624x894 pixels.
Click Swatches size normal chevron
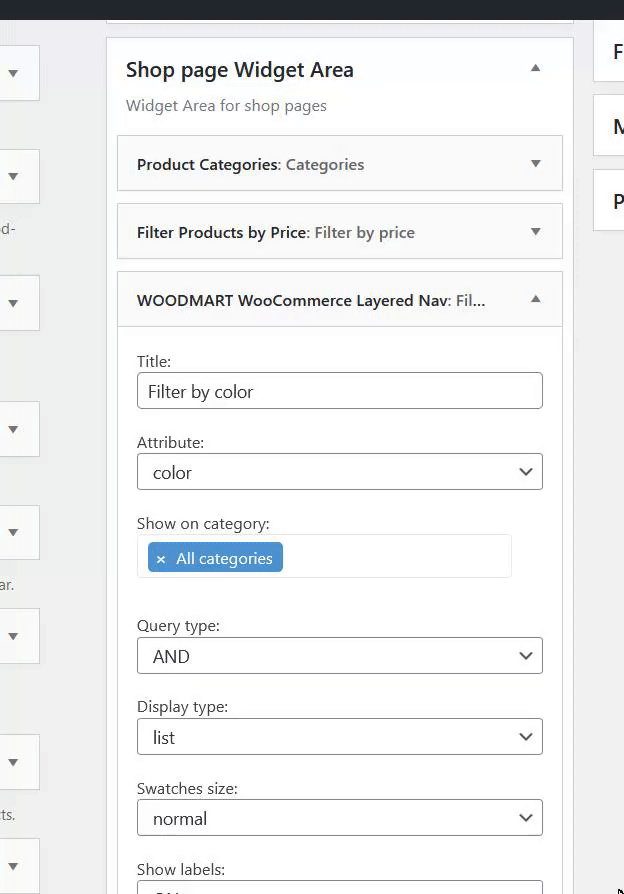[526, 818]
